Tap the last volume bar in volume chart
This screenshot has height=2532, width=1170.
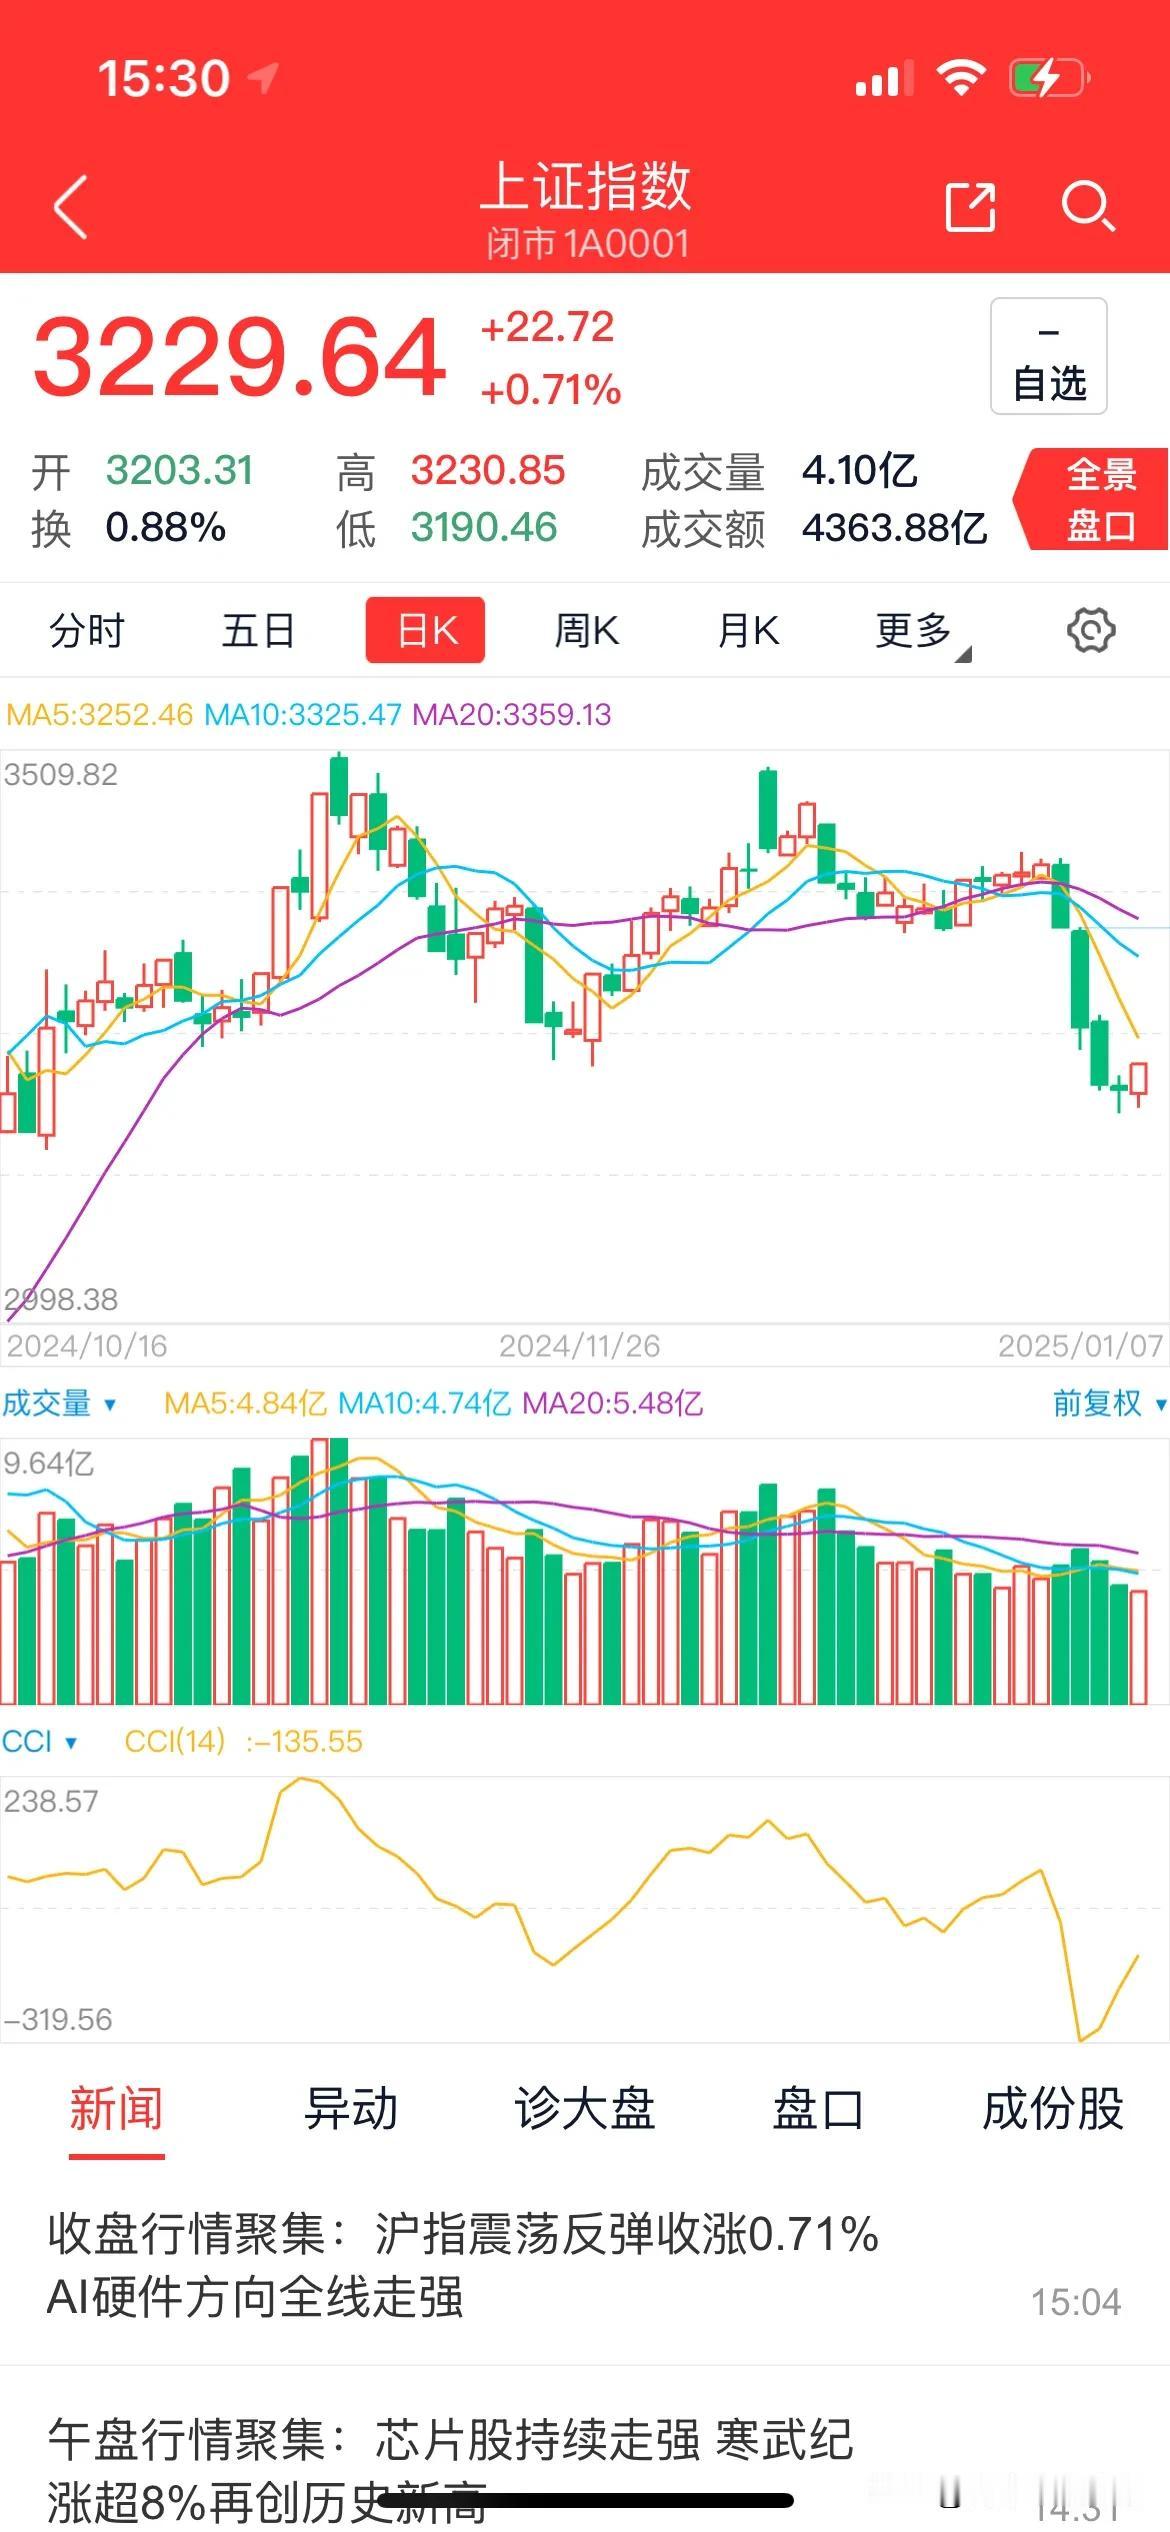click(1138, 1647)
